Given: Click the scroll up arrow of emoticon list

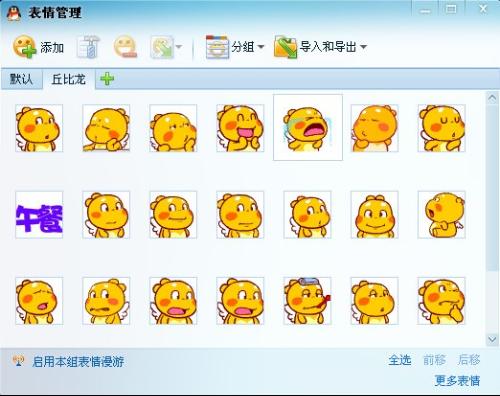Looking at the screenshot, I should click(492, 98).
